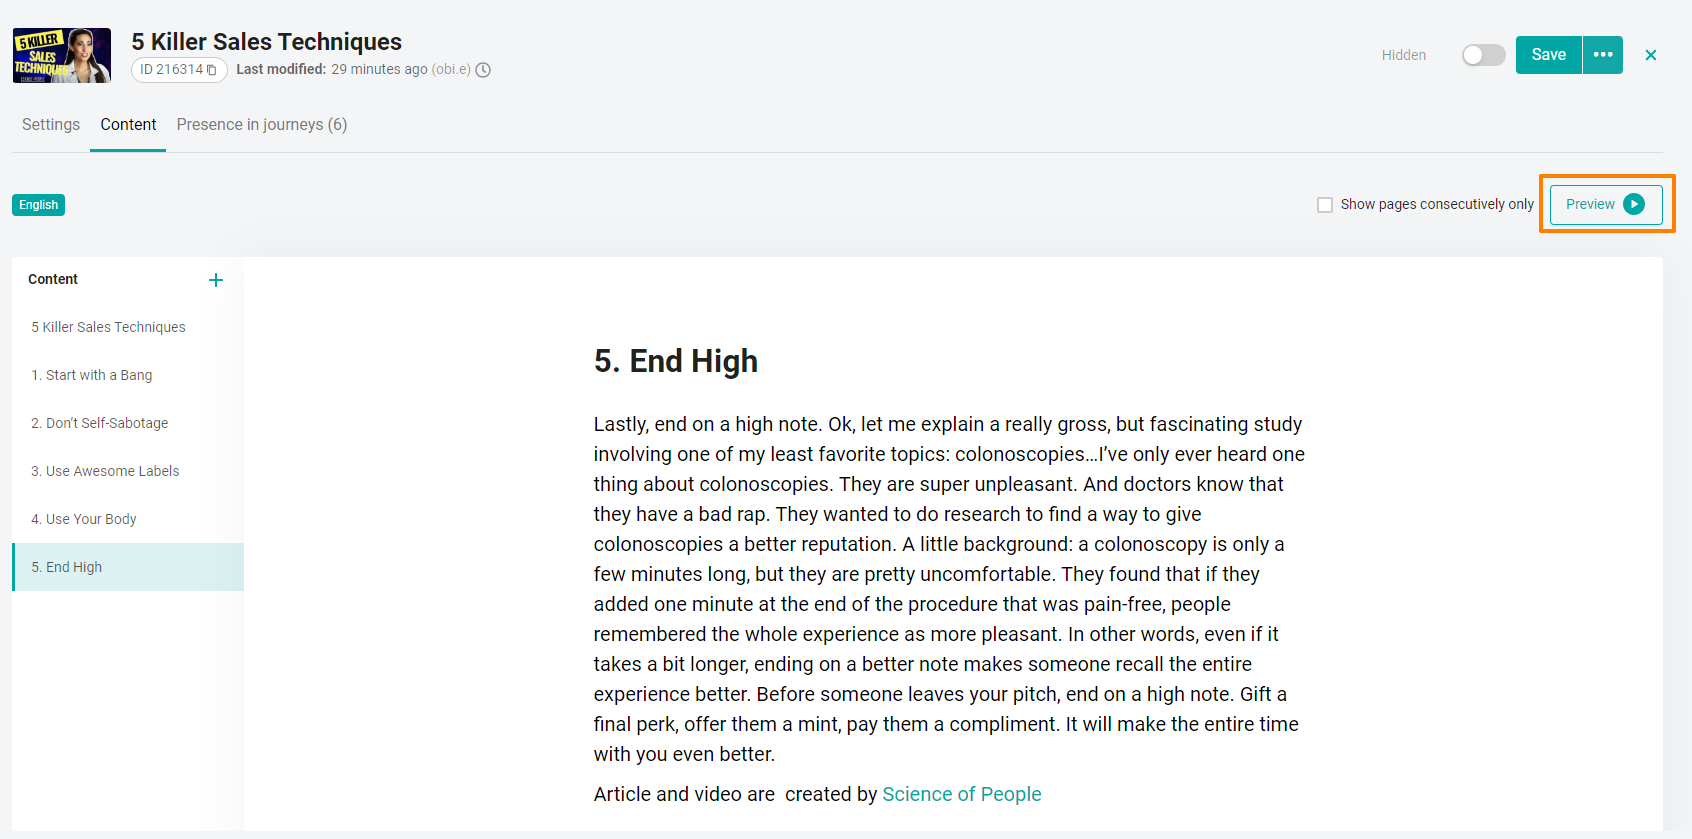Open Presence in journeys tab

(x=262, y=124)
